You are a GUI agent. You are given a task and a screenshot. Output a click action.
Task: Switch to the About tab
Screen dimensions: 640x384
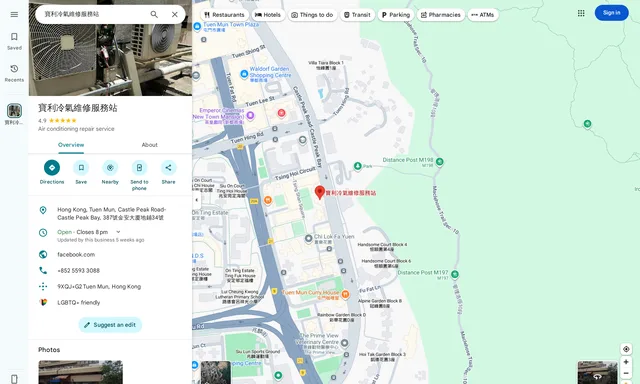149,145
